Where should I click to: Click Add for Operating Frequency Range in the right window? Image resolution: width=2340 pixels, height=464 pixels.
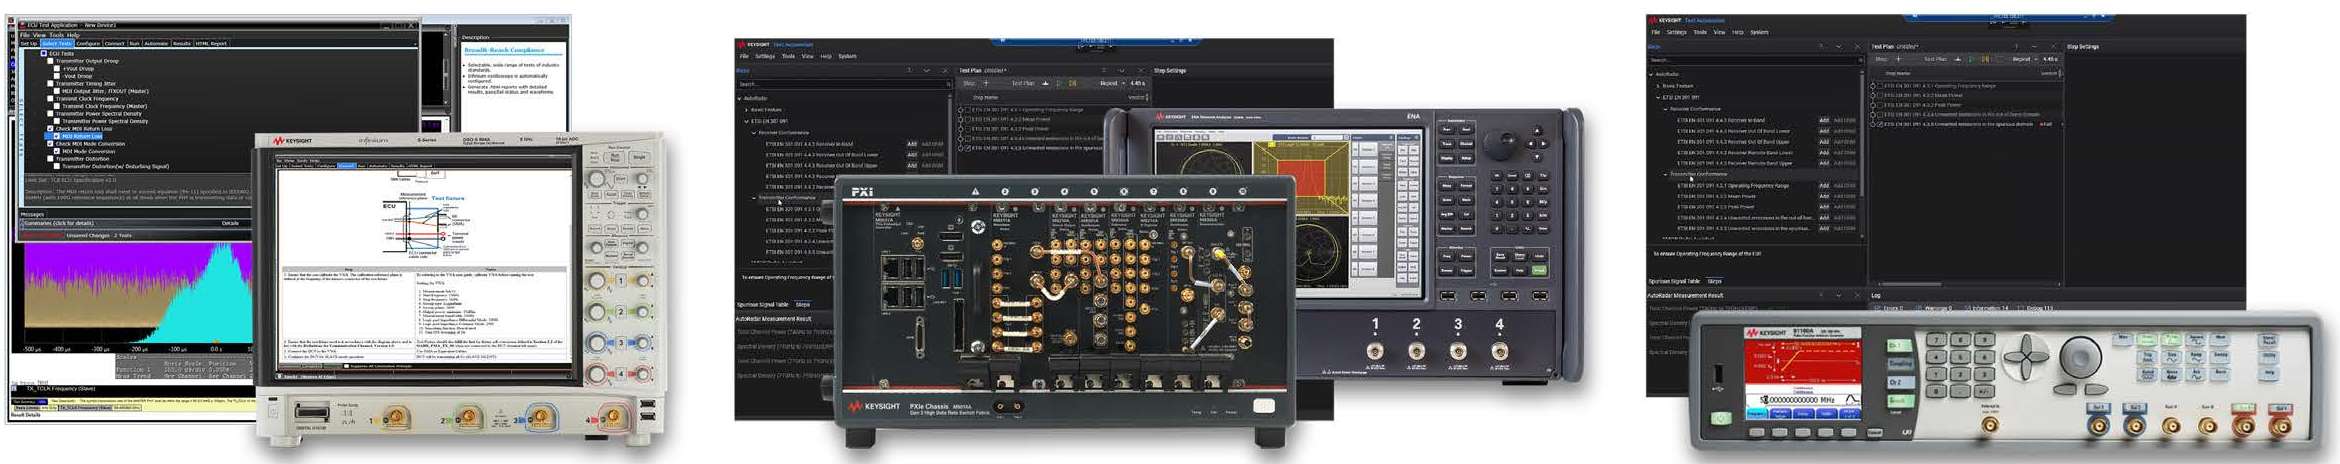coord(1824,185)
